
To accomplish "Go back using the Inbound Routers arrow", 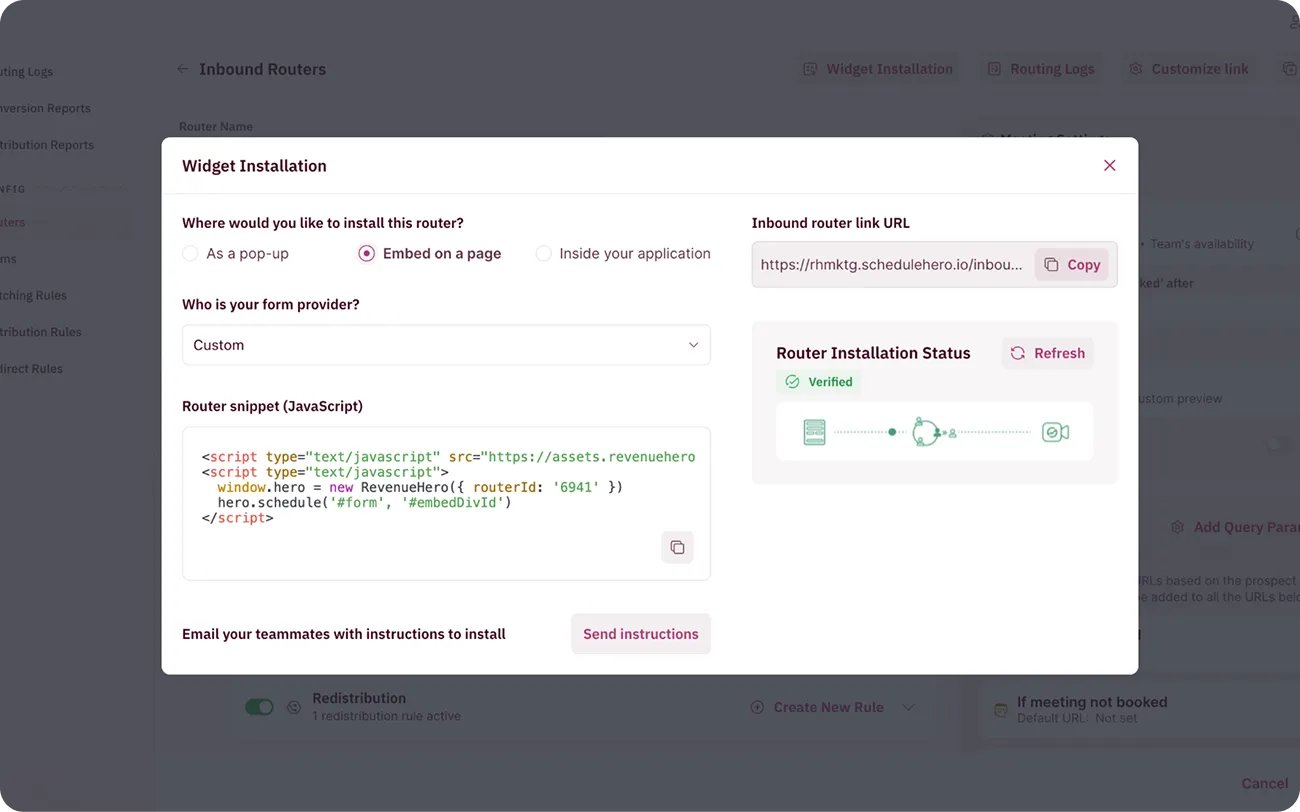I will click(x=182, y=69).
